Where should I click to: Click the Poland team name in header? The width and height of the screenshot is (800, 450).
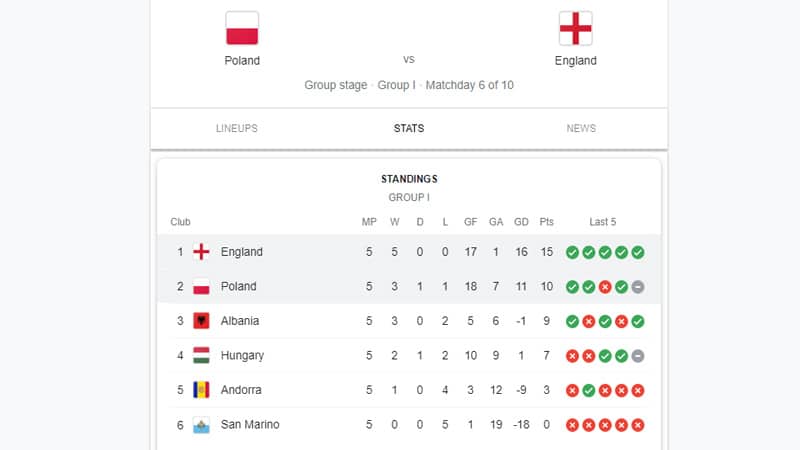pos(242,61)
